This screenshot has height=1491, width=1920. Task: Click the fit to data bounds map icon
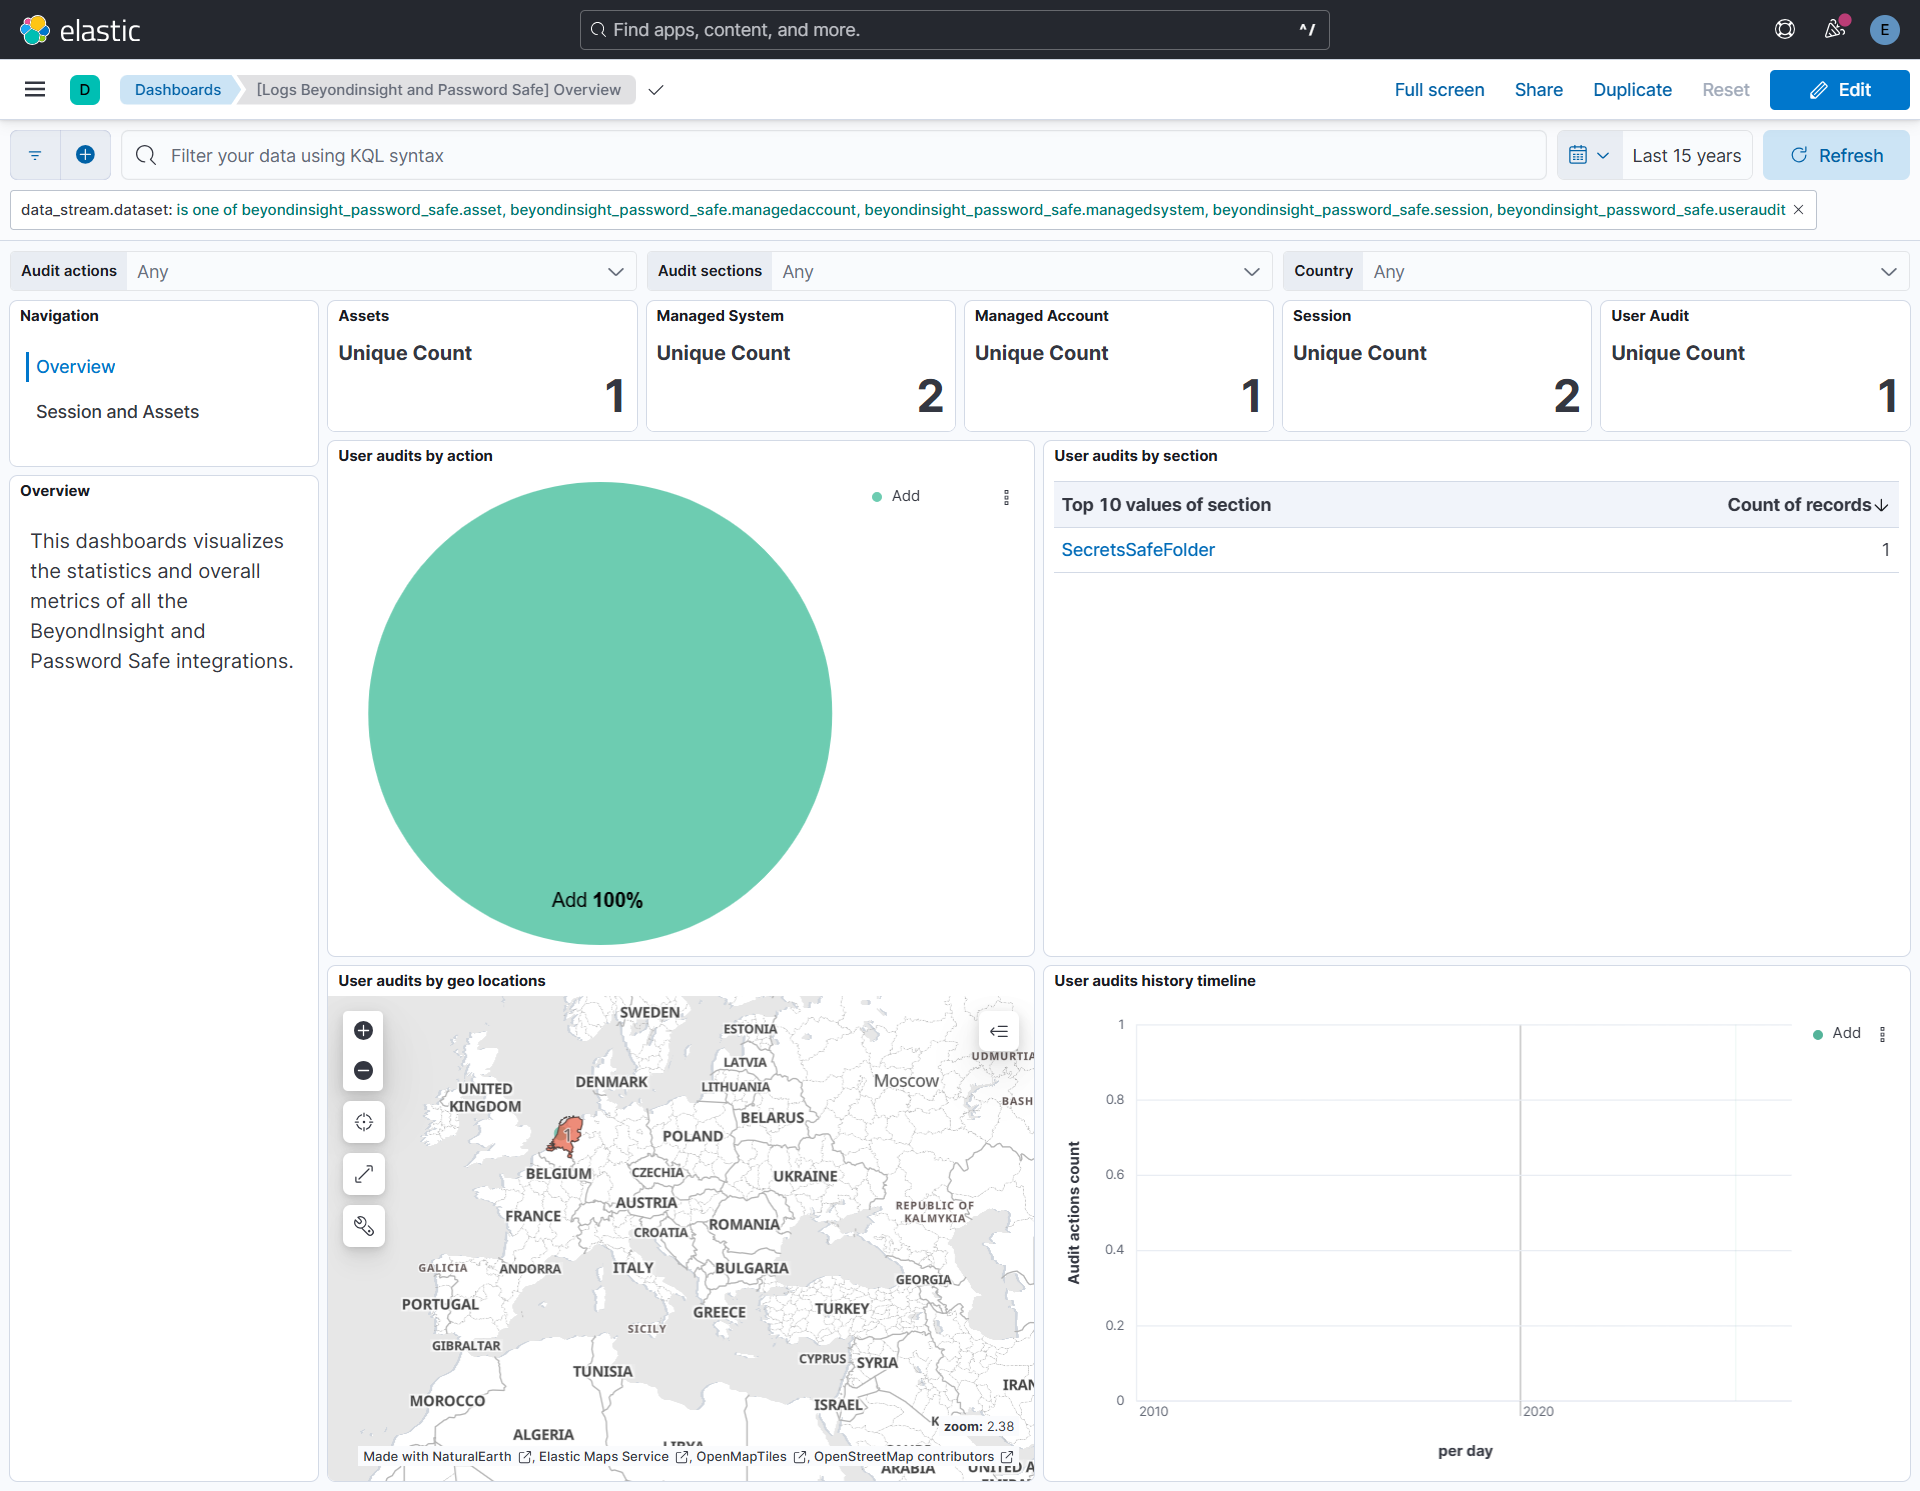pyautogui.click(x=364, y=1122)
